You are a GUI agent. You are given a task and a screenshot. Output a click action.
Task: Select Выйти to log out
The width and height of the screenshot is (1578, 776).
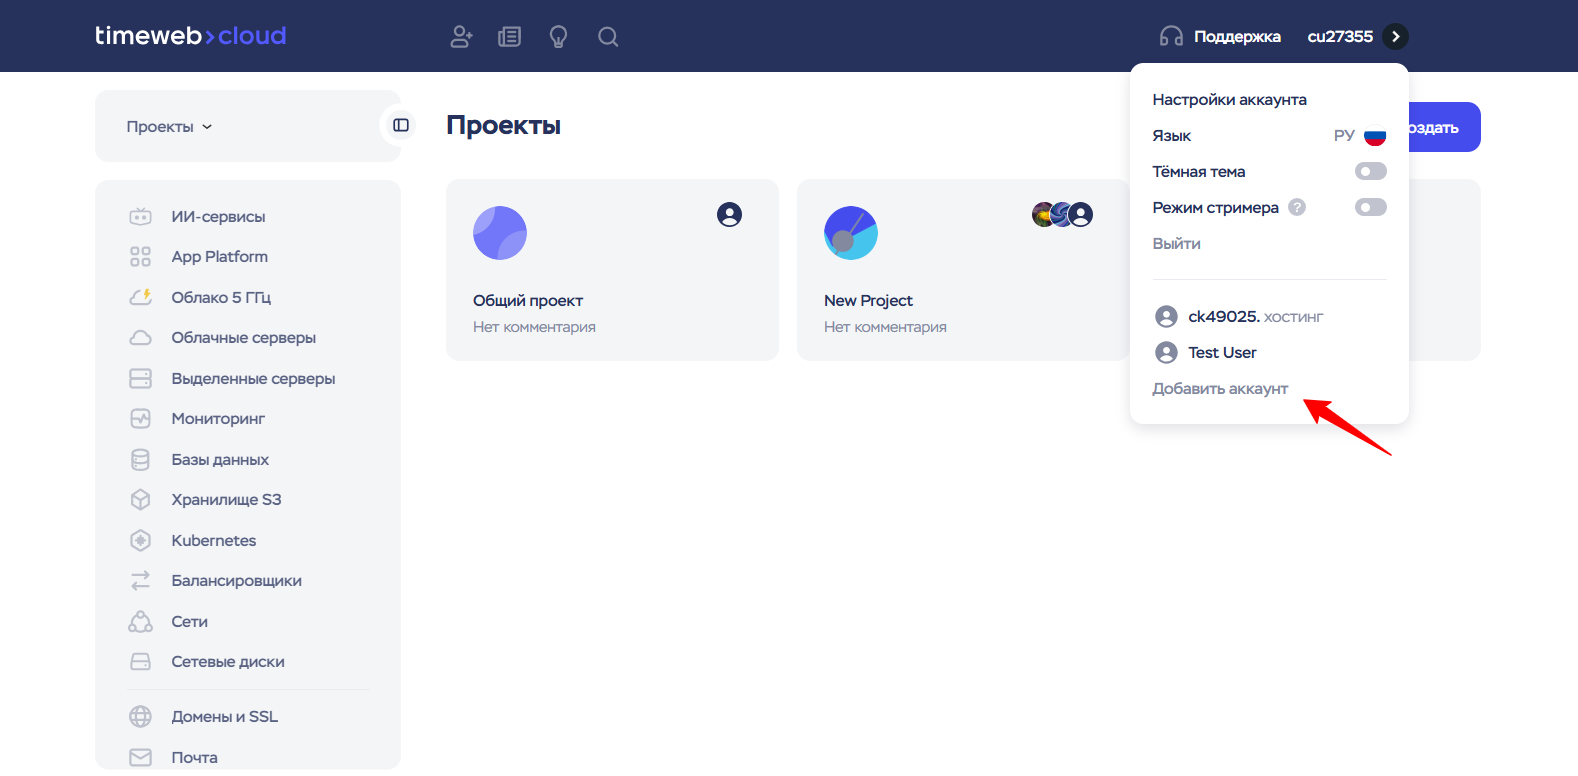(x=1177, y=244)
